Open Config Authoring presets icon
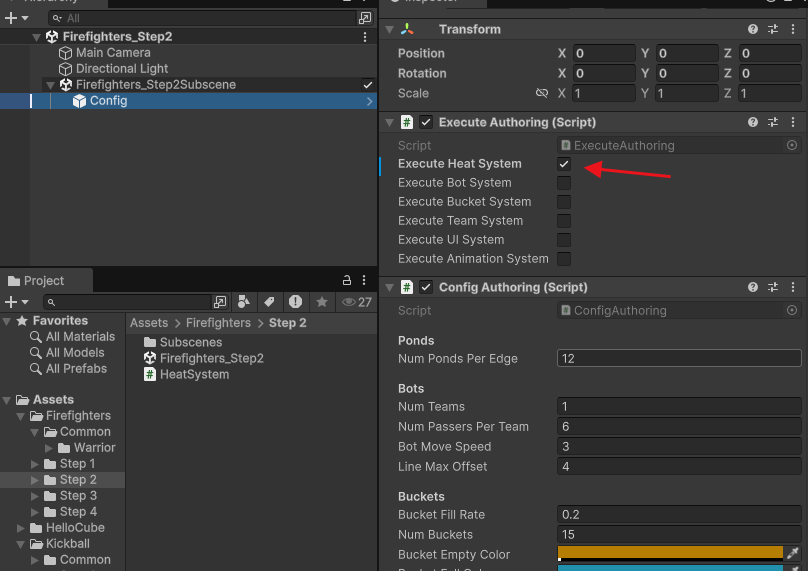This screenshot has width=808, height=571. coord(773,287)
